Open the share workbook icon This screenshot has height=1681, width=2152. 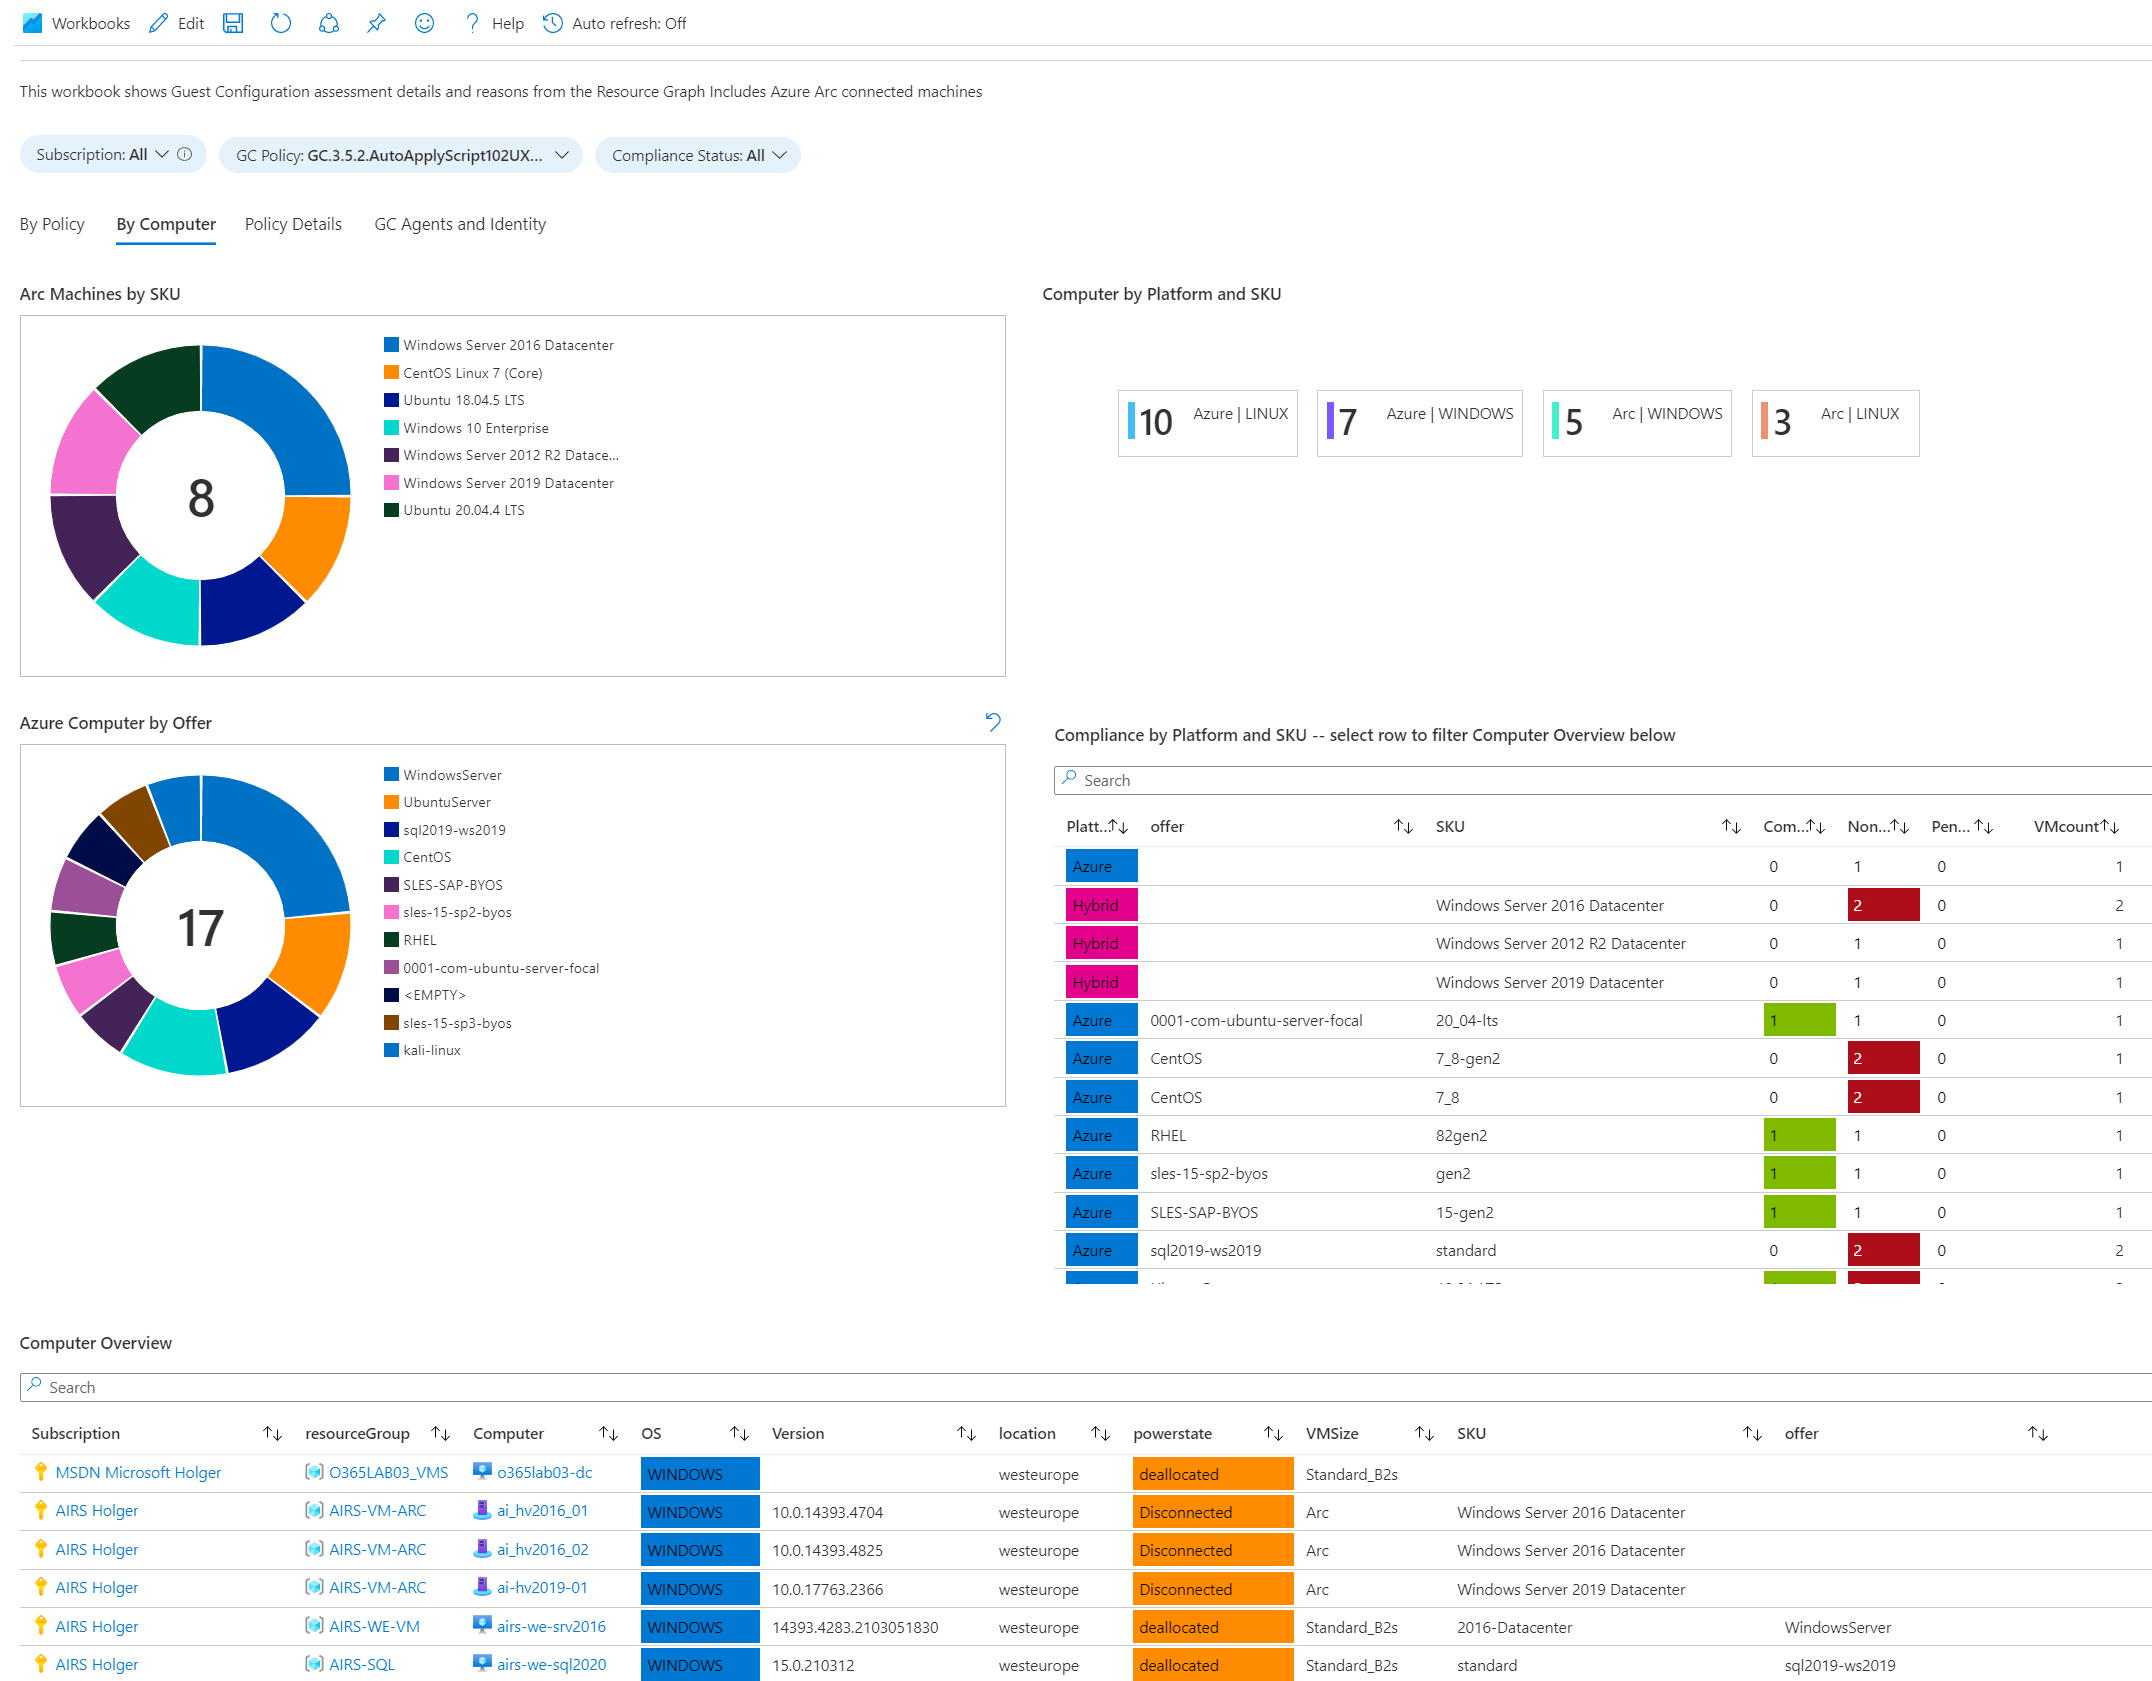328,23
